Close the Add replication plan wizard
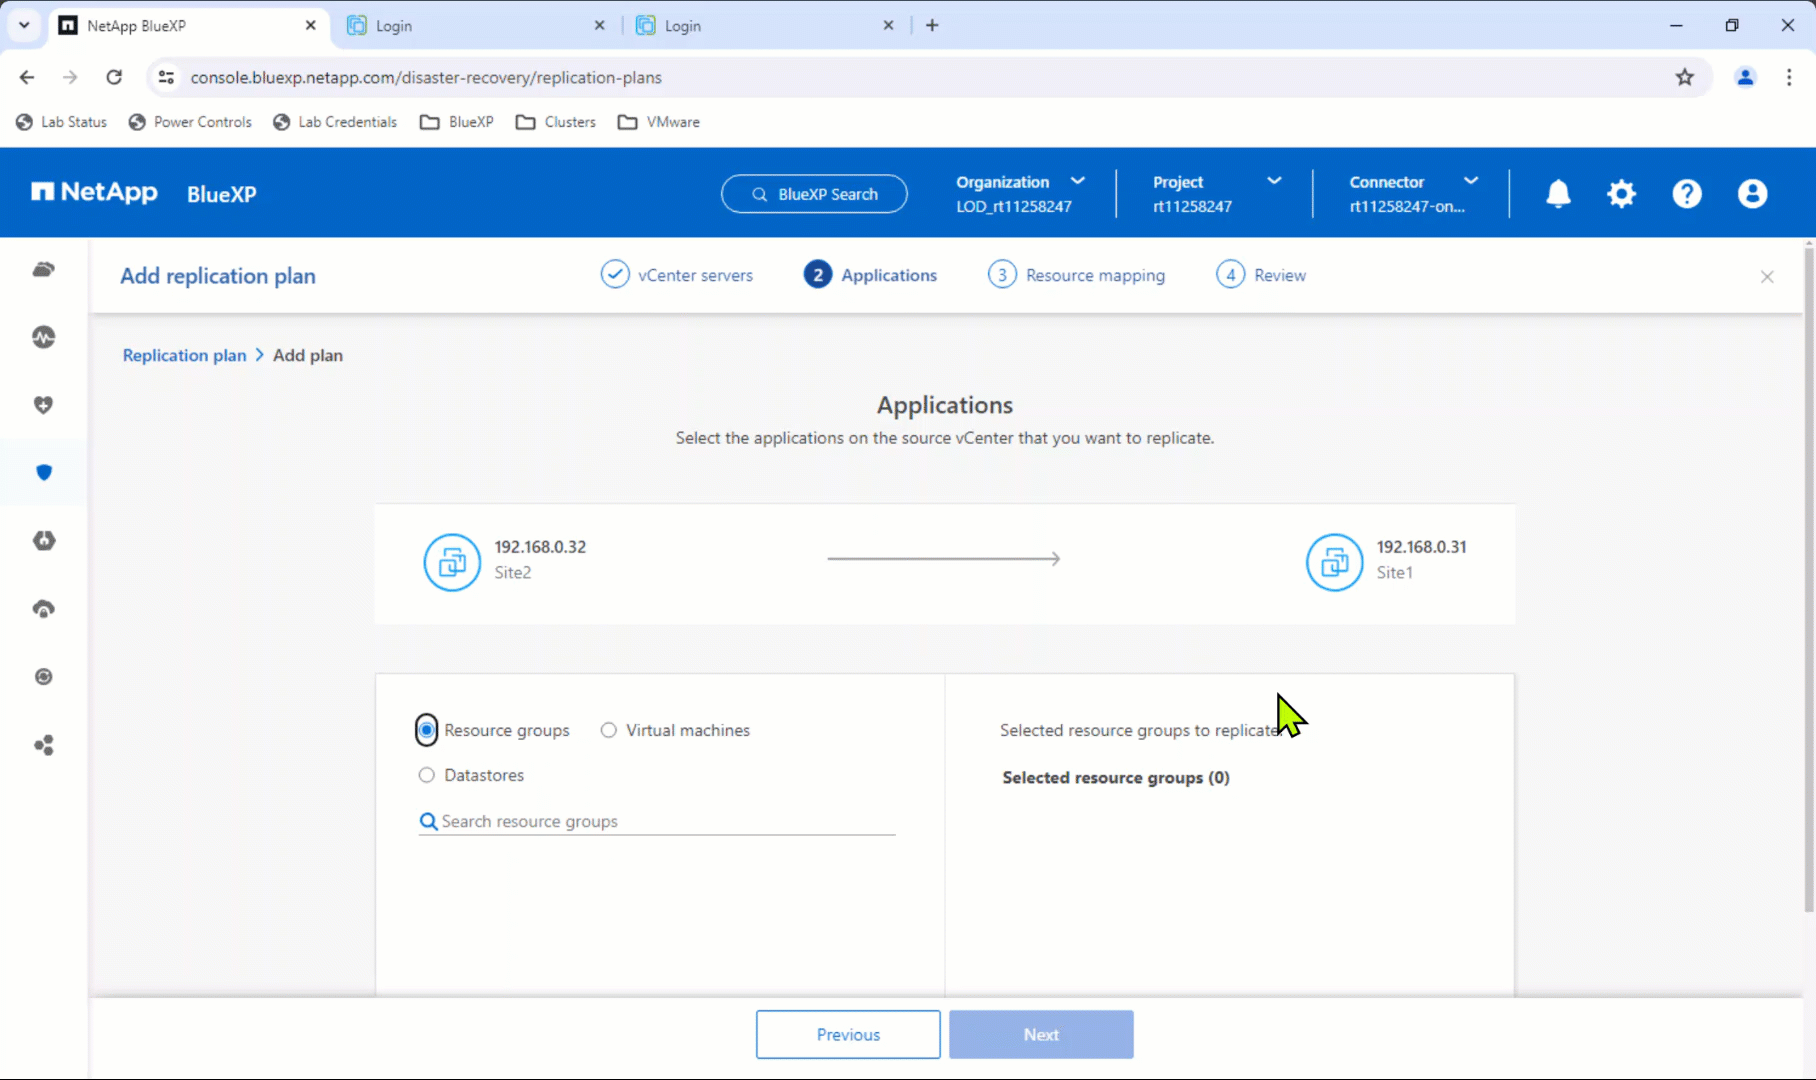The height and width of the screenshot is (1080, 1816). click(x=1767, y=277)
